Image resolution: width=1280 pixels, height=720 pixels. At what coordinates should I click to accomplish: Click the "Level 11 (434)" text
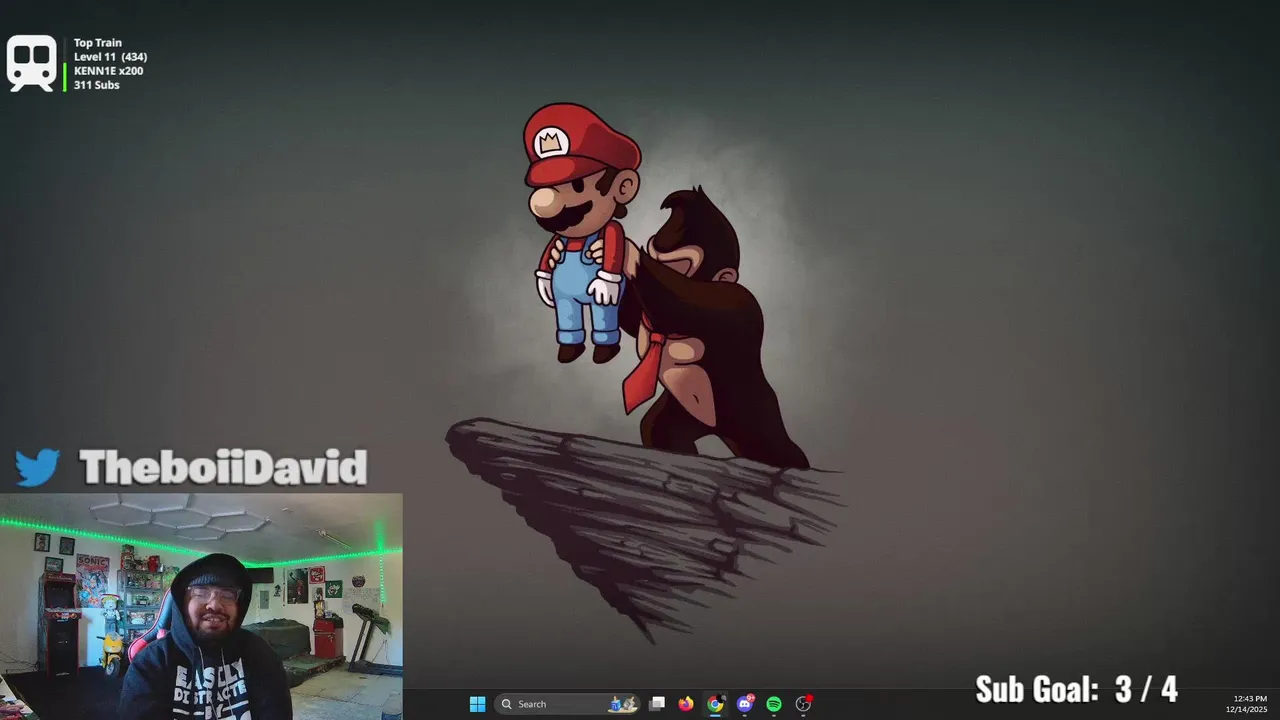click(x=110, y=57)
